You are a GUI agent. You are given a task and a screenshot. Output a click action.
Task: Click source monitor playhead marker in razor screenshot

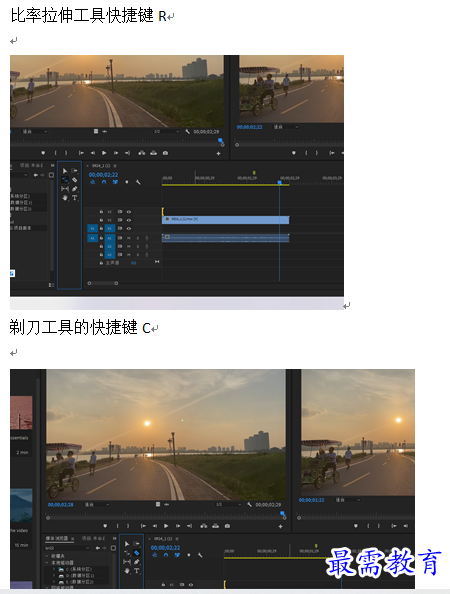tap(283, 514)
